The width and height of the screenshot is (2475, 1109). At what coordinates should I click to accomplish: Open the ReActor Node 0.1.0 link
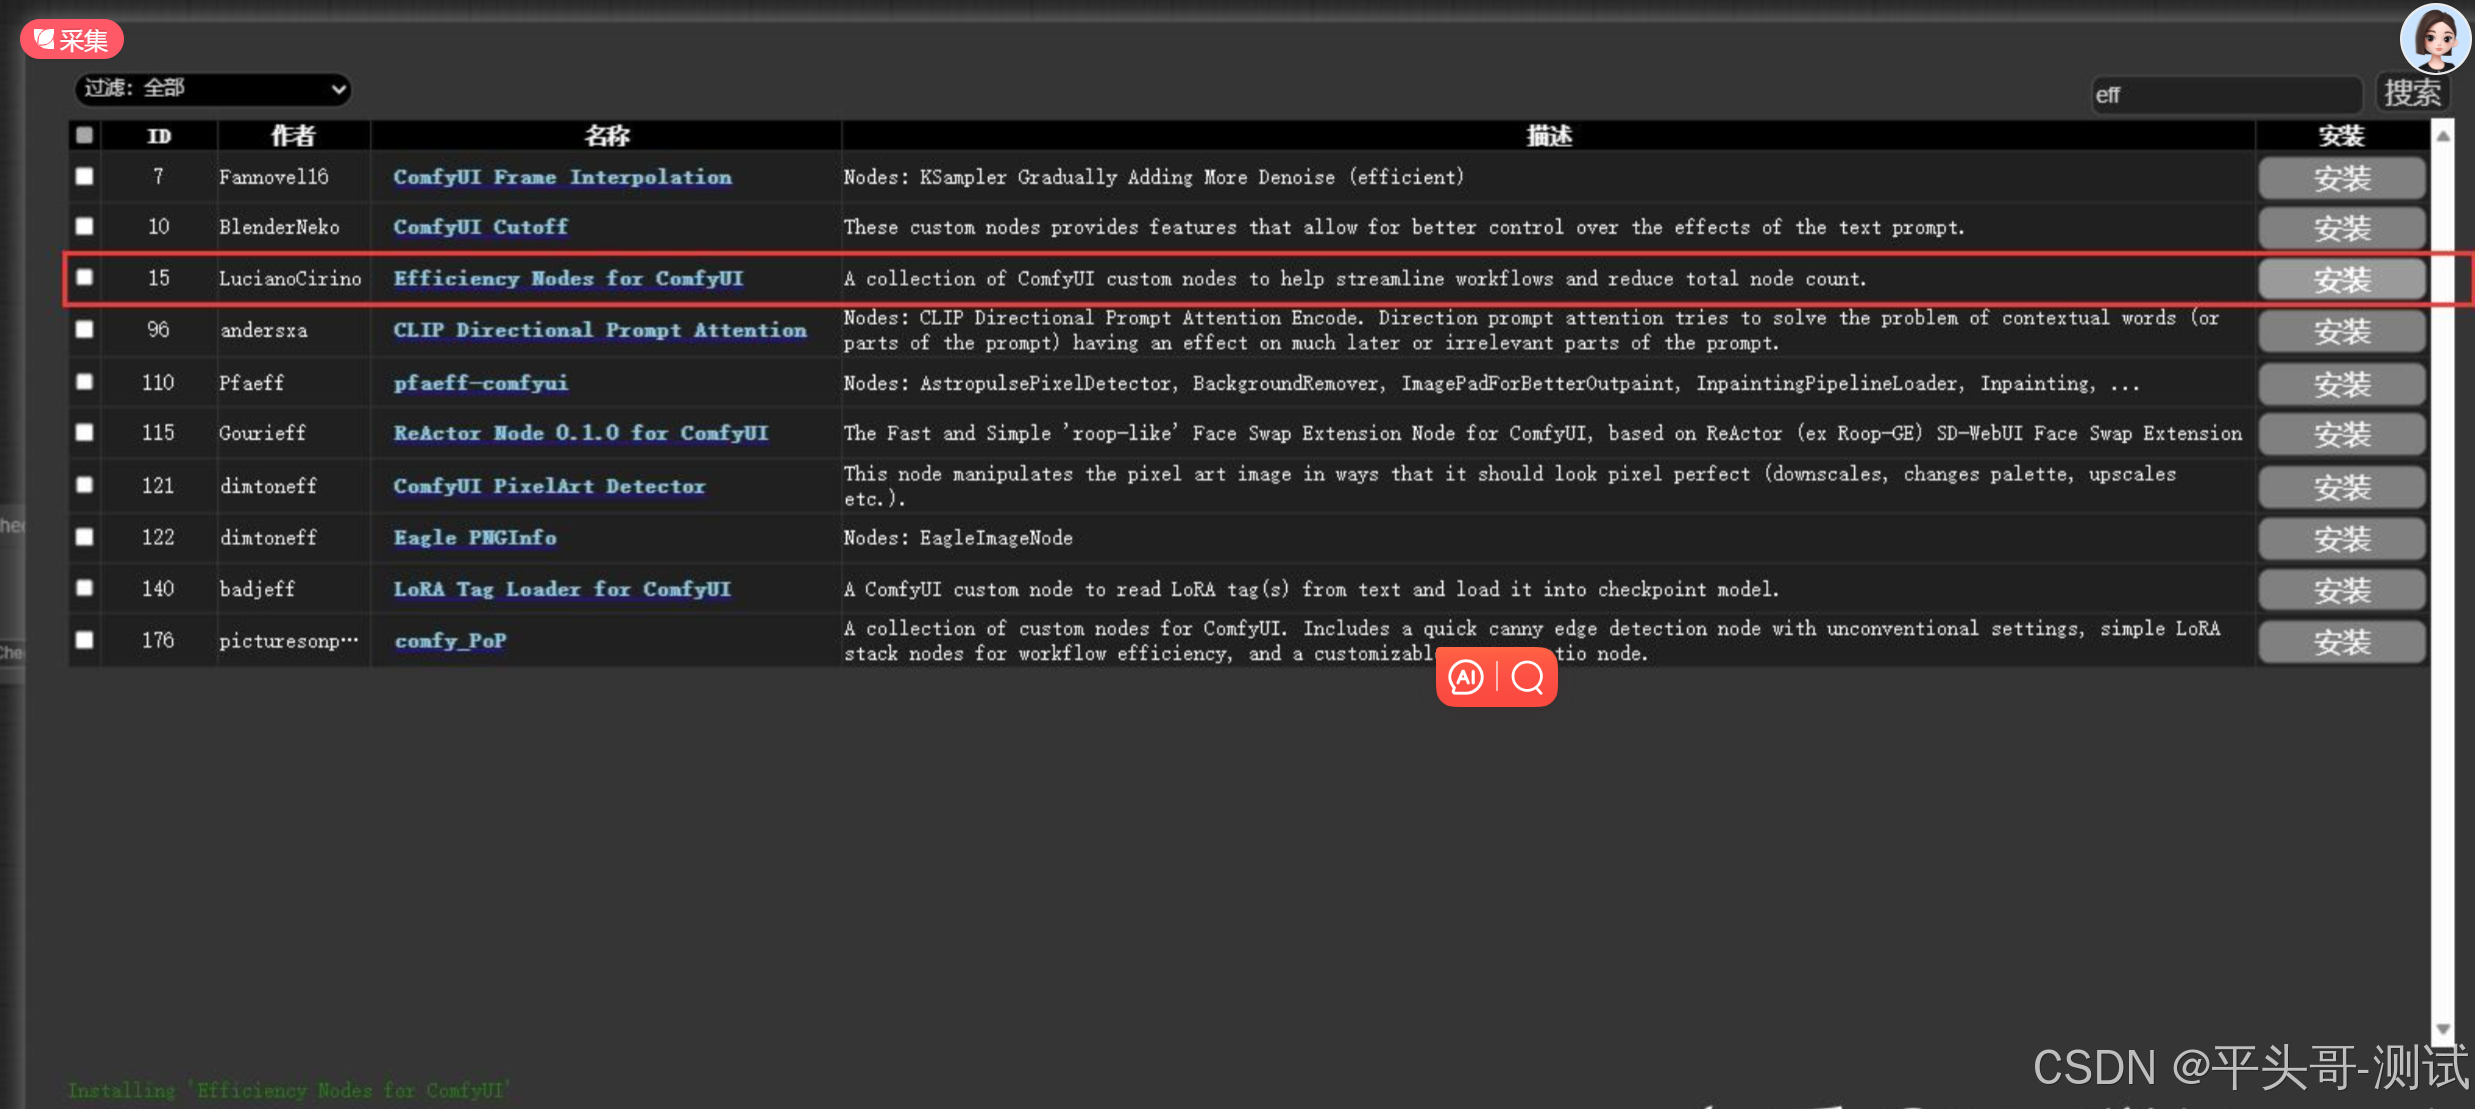(580, 433)
